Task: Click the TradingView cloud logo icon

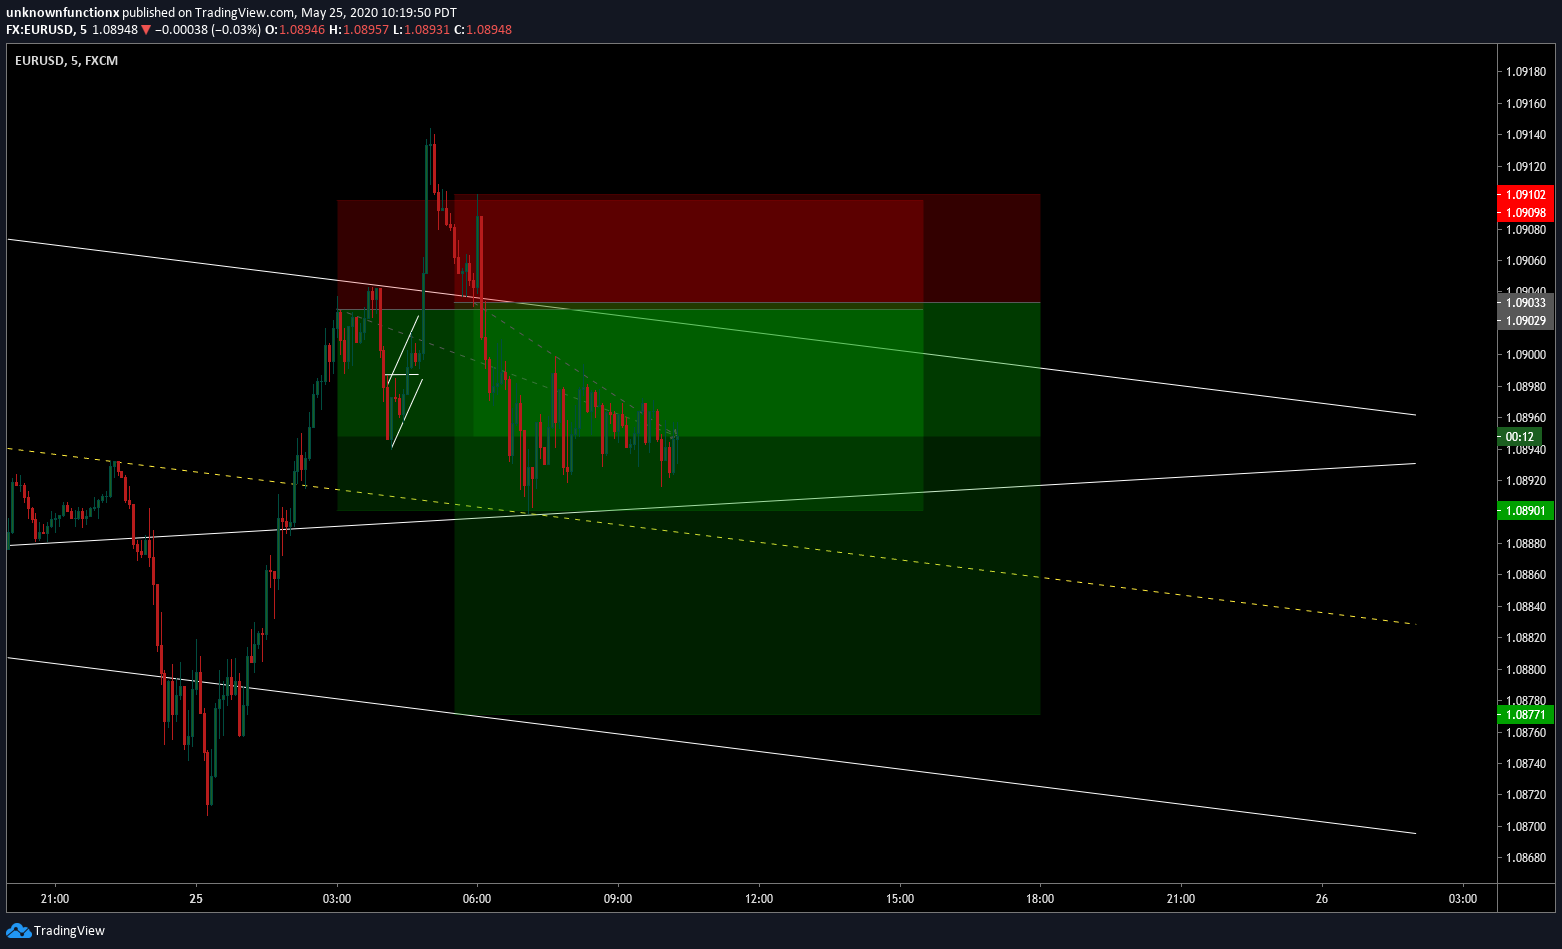Action: coord(18,931)
